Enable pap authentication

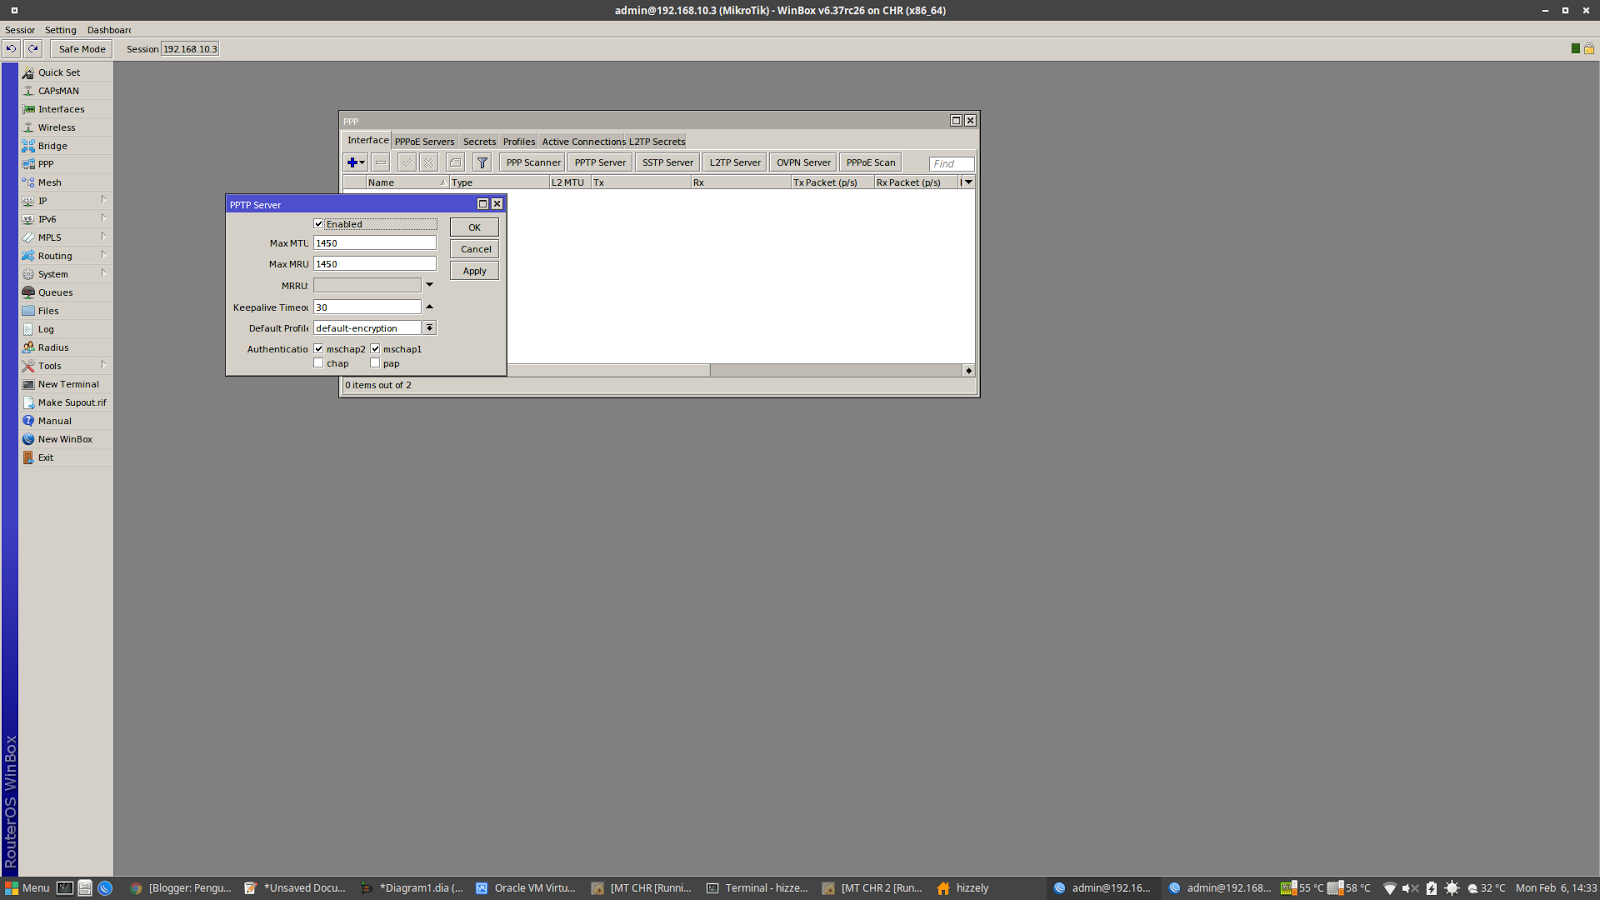coord(375,363)
